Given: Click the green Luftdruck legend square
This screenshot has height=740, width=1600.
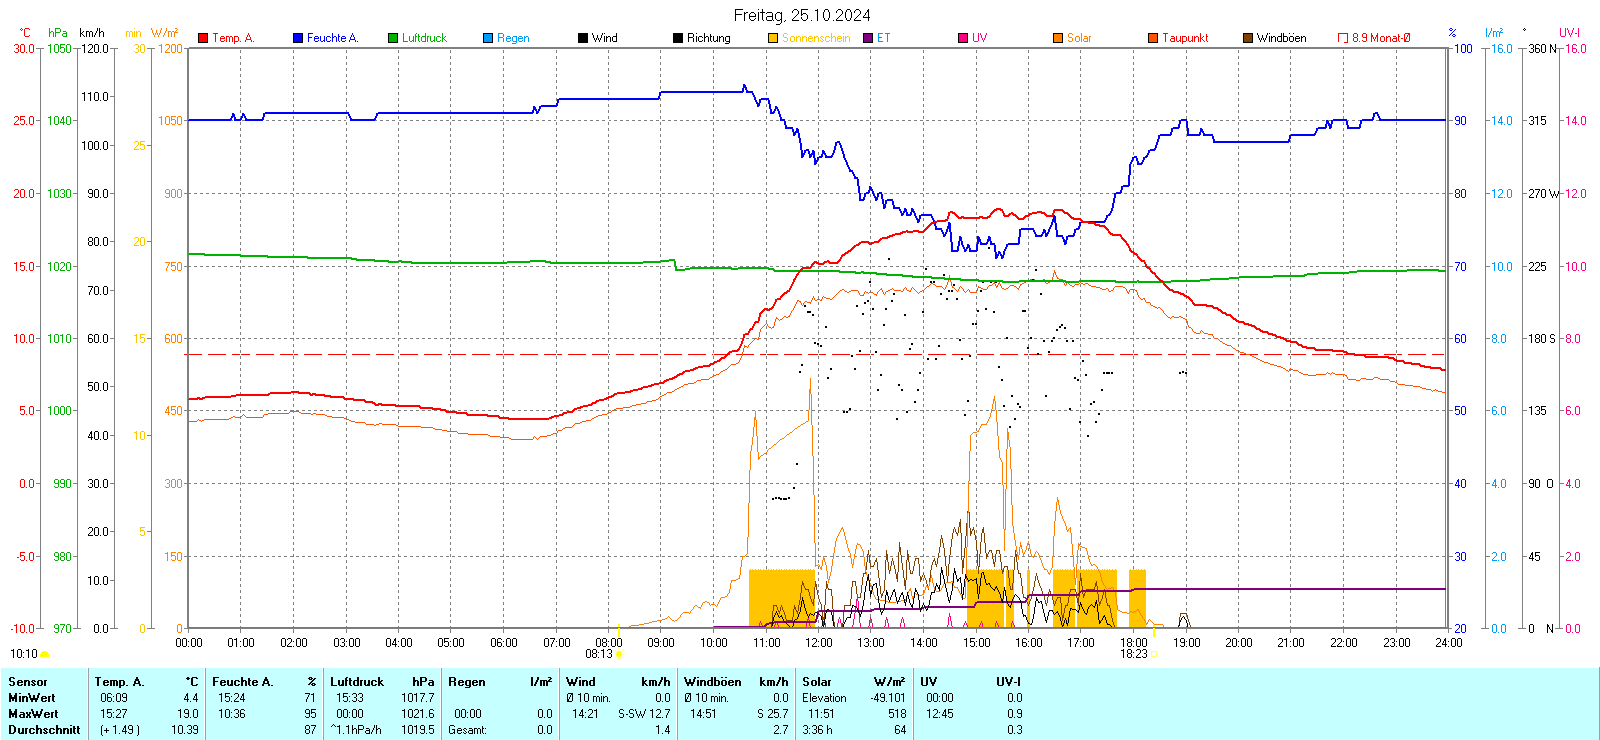Looking at the screenshot, I should click(393, 38).
